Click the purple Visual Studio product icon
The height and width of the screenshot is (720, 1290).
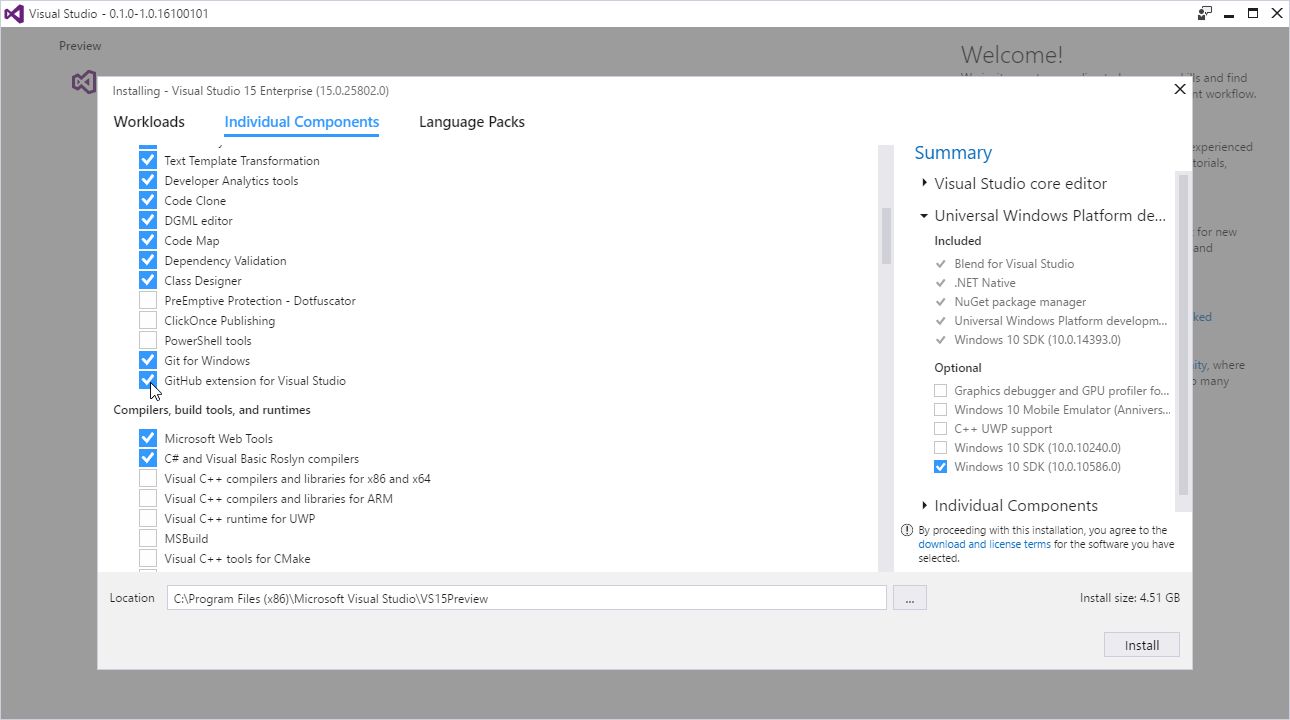click(84, 82)
